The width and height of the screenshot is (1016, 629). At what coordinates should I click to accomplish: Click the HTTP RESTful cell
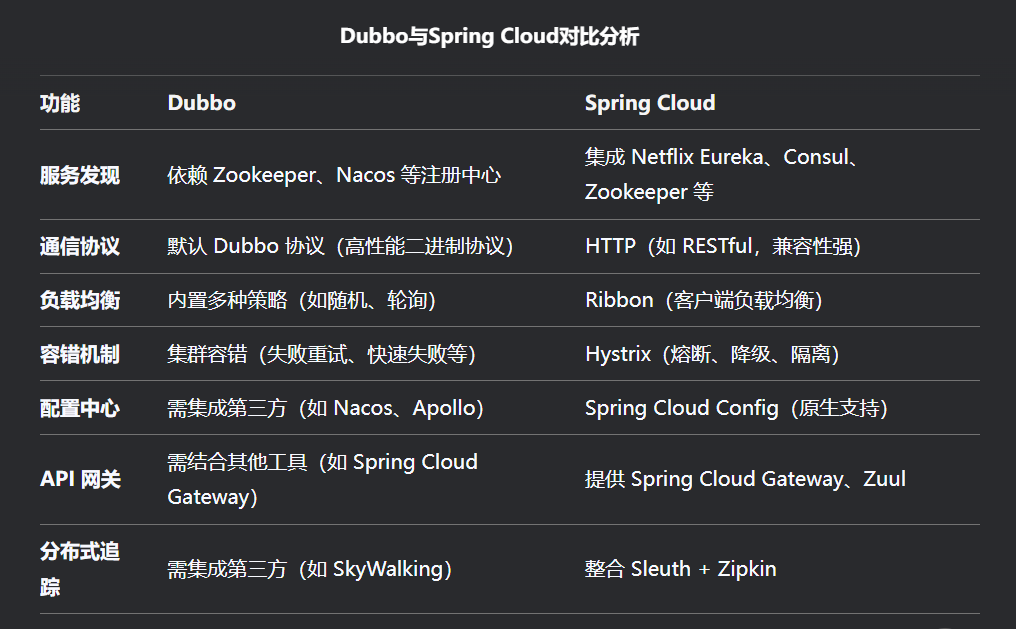723,246
